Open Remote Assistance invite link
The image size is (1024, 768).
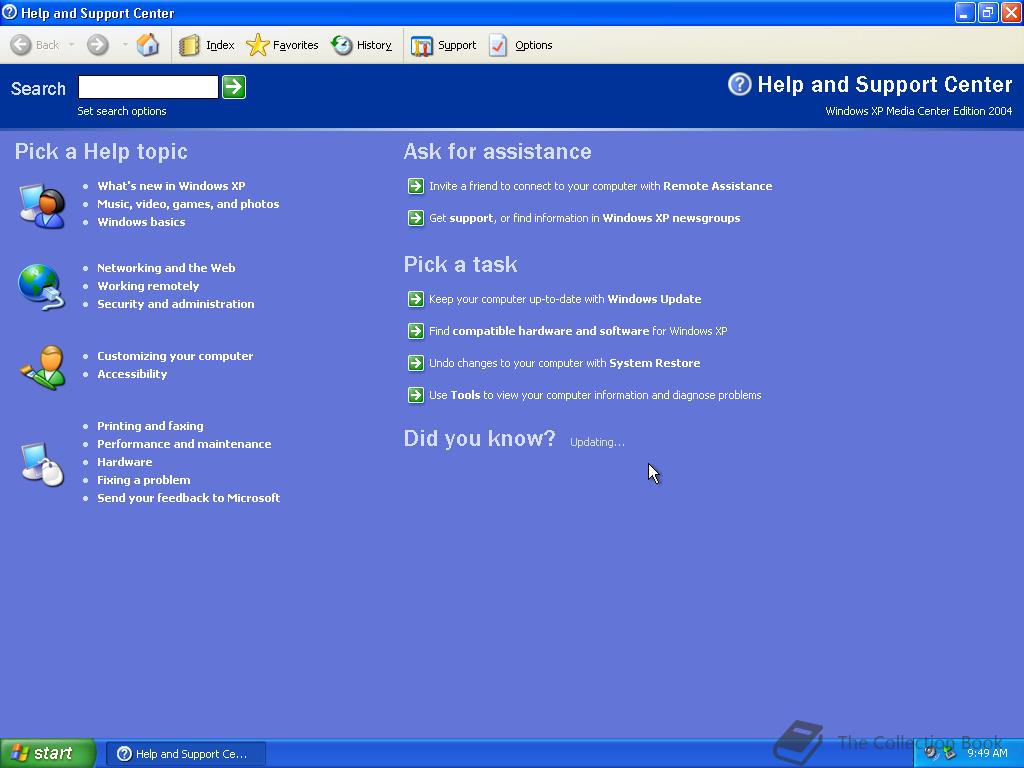pos(600,186)
